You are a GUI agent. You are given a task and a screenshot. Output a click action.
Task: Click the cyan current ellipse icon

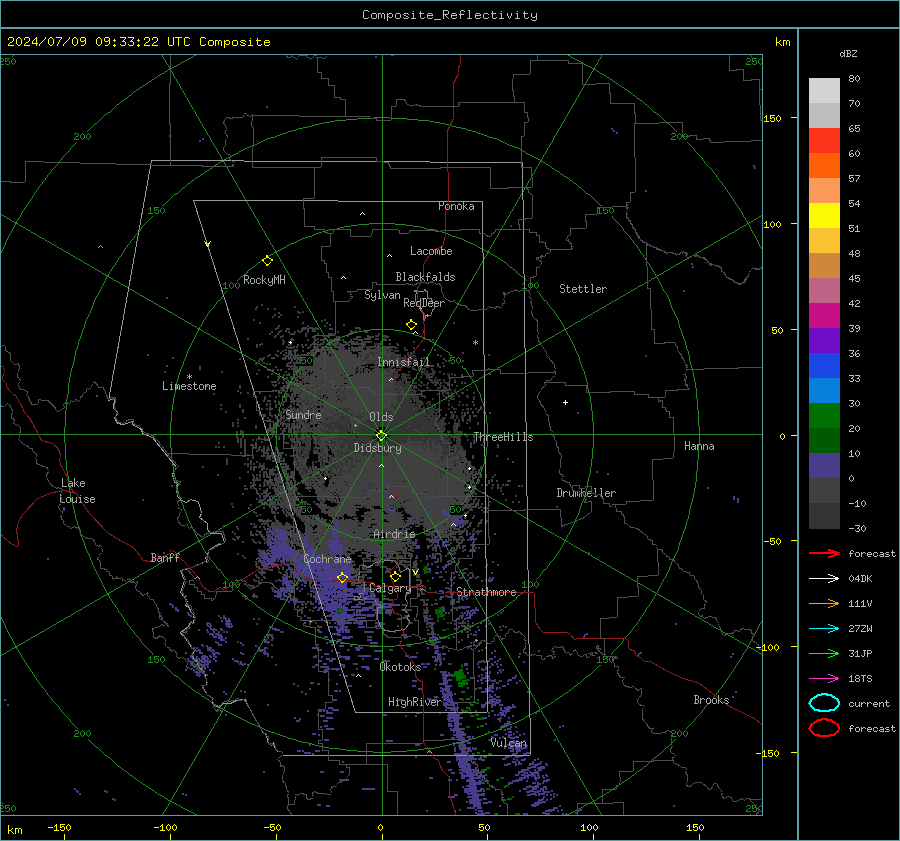(x=824, y=703)
